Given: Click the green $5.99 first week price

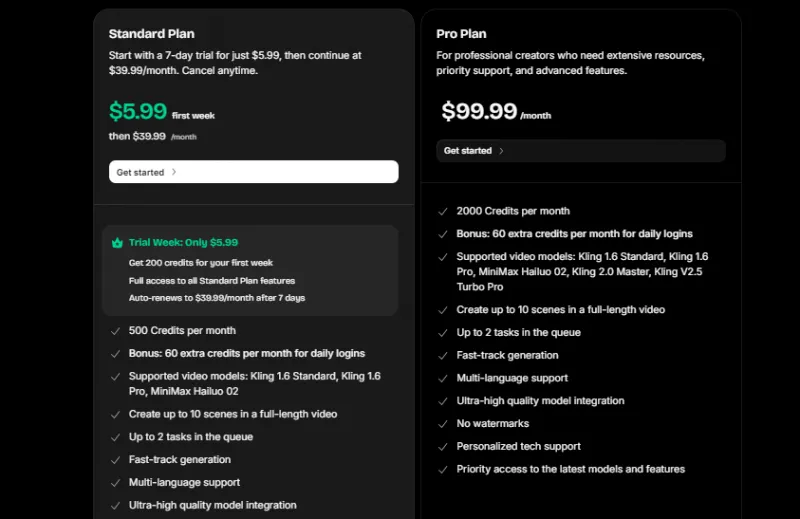Looking at the screenshot, I should (137, 110).
